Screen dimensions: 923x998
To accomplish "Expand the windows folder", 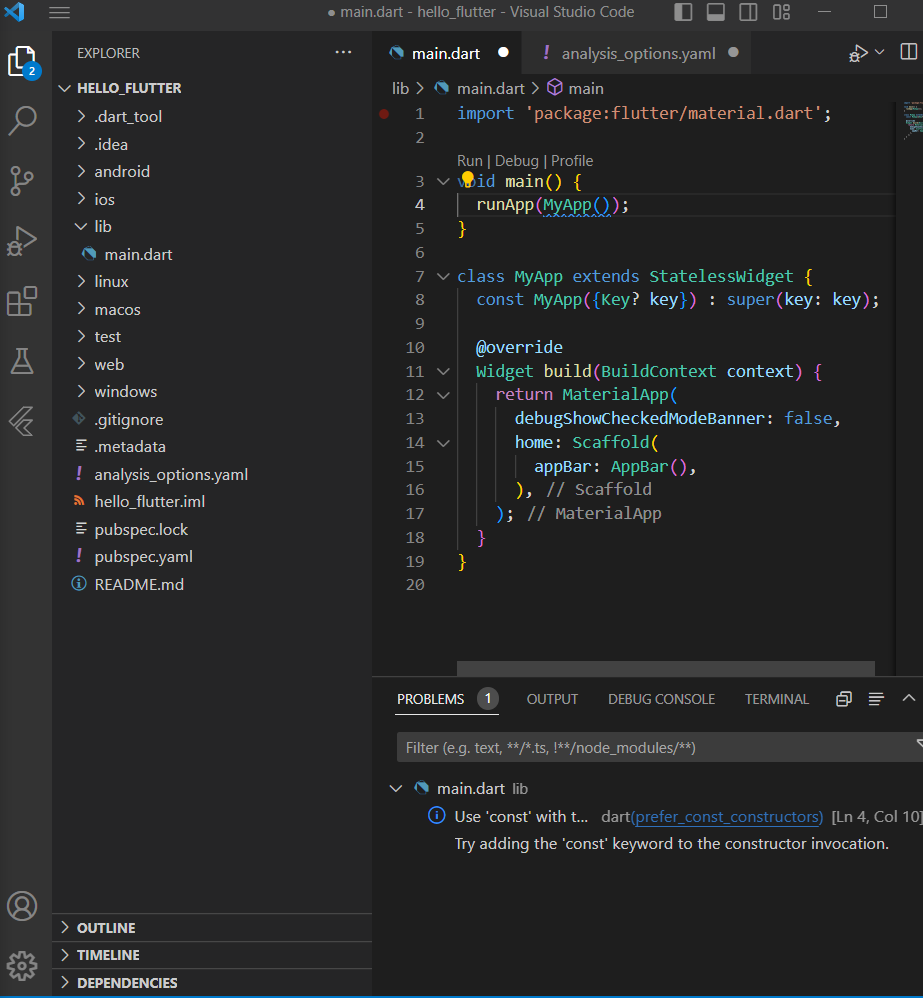I will 81,391.
